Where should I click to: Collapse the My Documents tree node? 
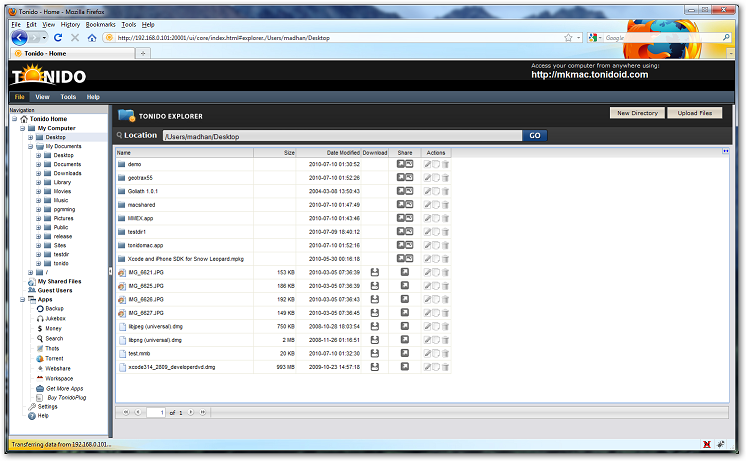pyautogui.click(x=30, y=147)
